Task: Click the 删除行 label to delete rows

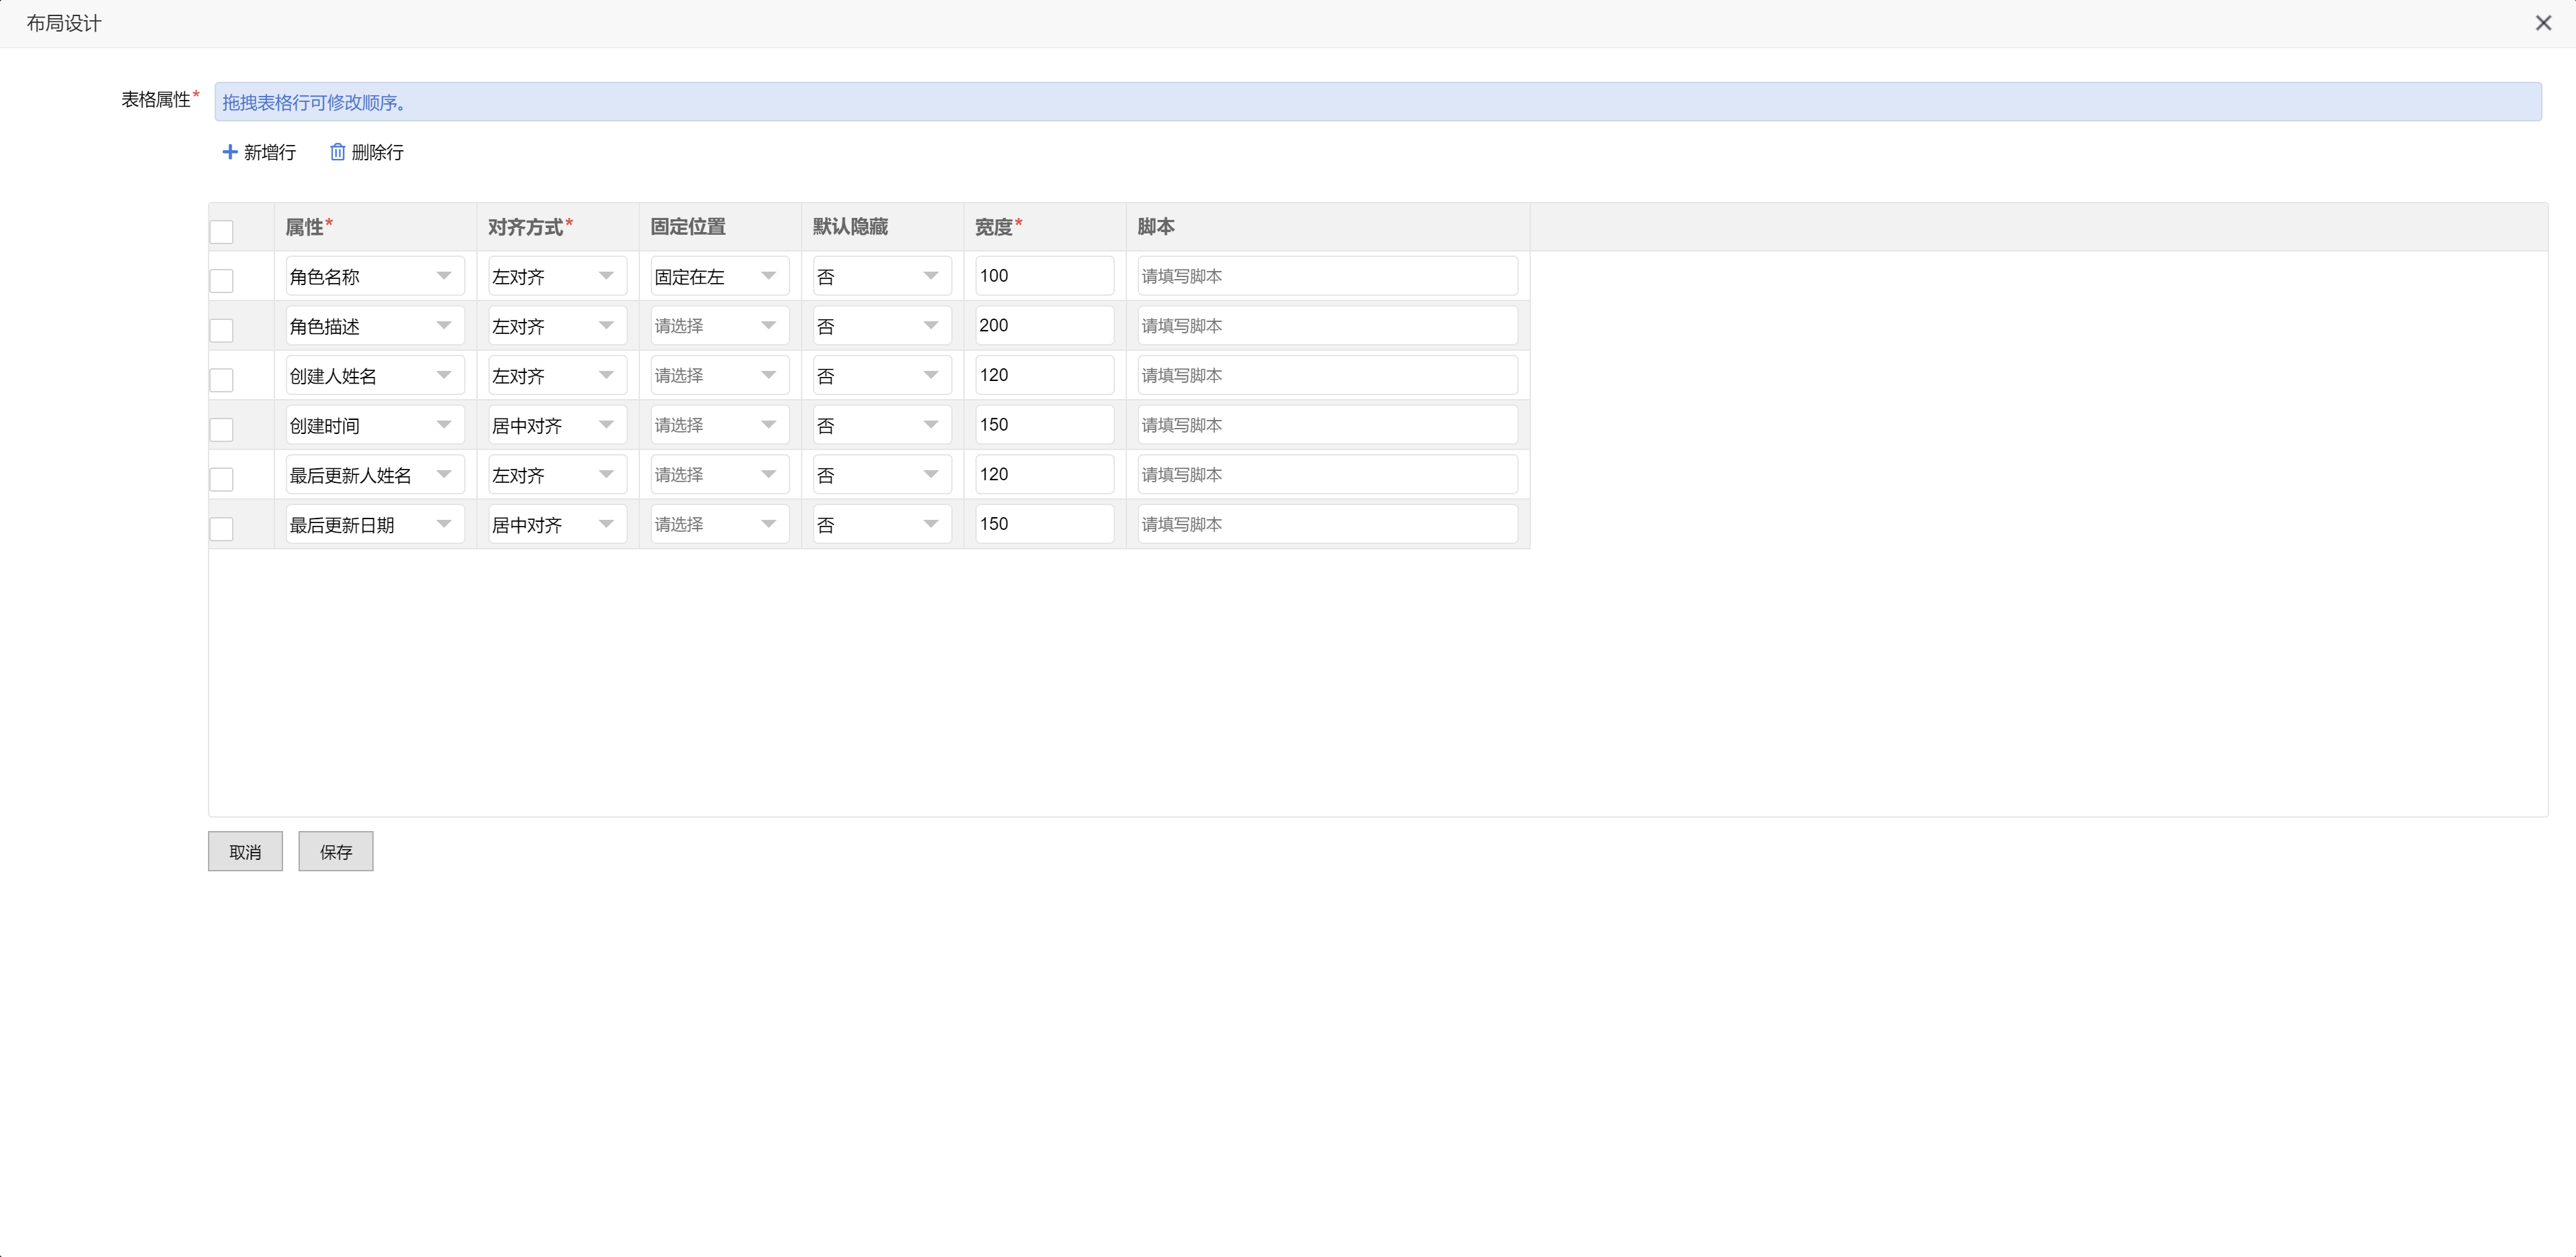Action: tap(378, 152)
